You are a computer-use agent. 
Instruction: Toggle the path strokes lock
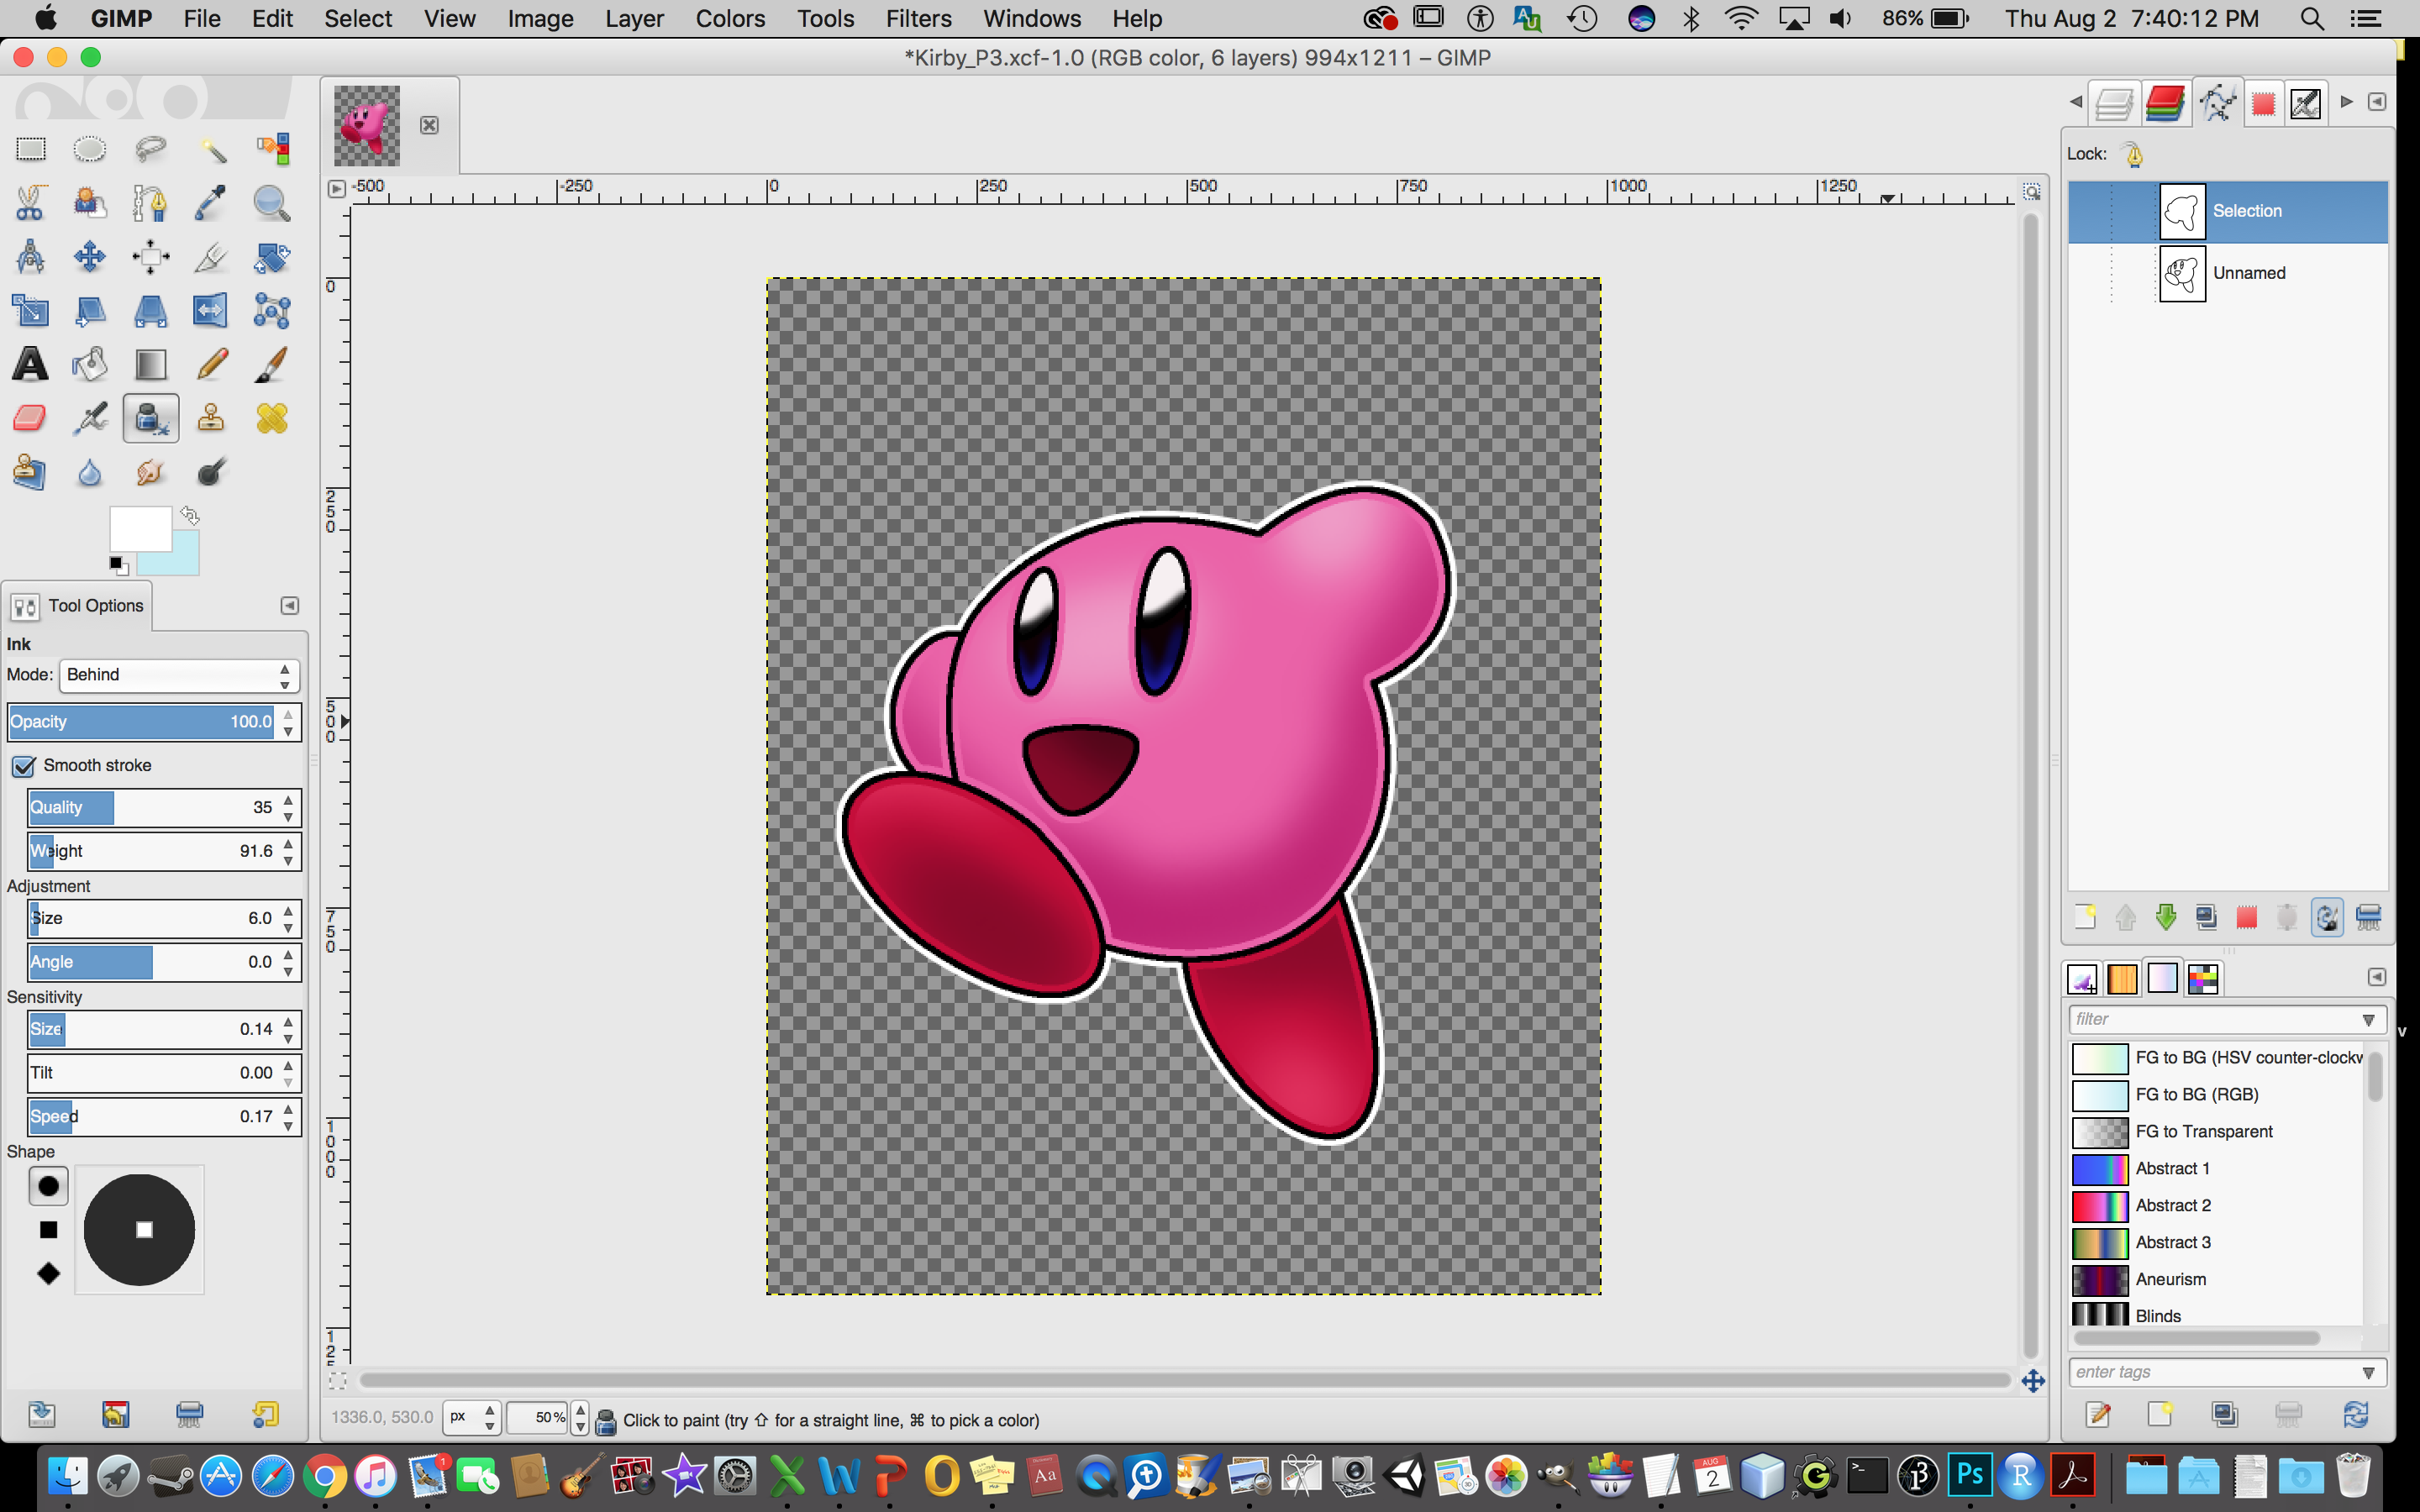pyautogui.click(x=2133, y=155)
